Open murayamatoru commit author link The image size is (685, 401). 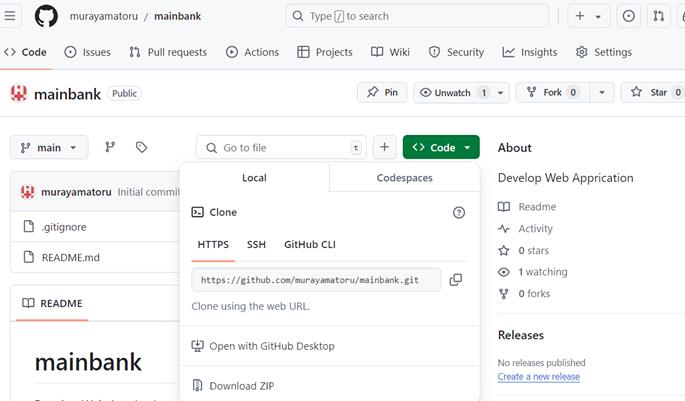click(x=76, y=192)
